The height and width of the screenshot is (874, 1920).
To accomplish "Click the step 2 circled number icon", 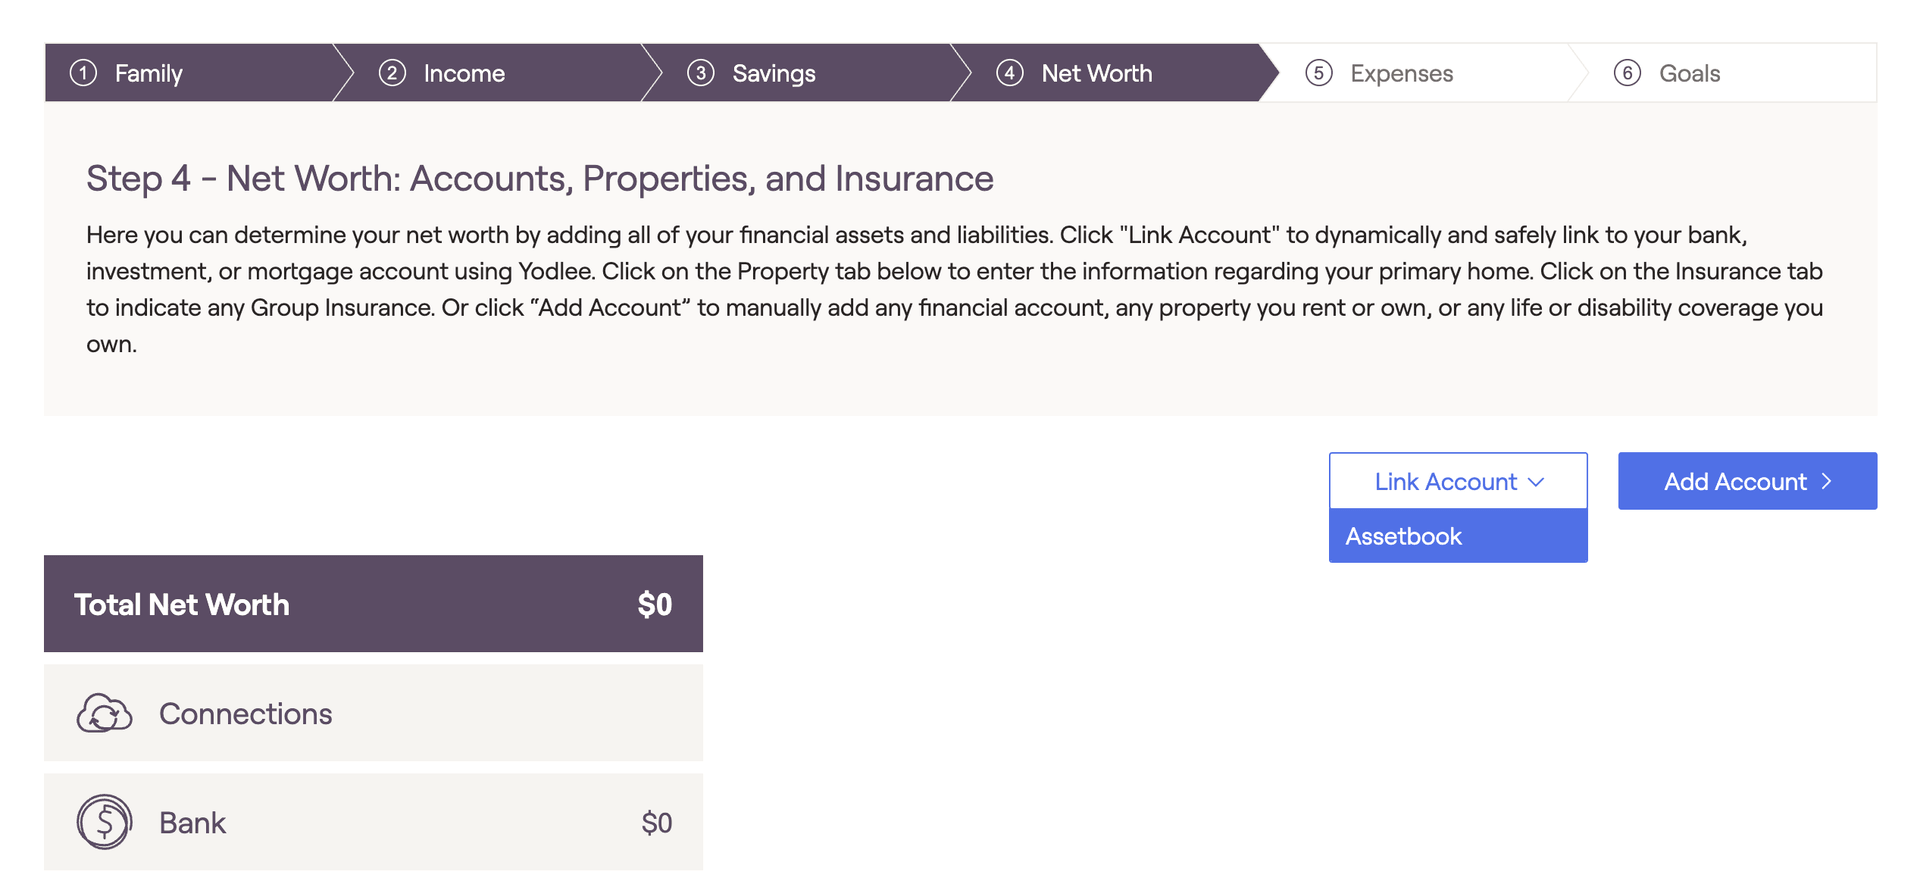I will point(392,73).
